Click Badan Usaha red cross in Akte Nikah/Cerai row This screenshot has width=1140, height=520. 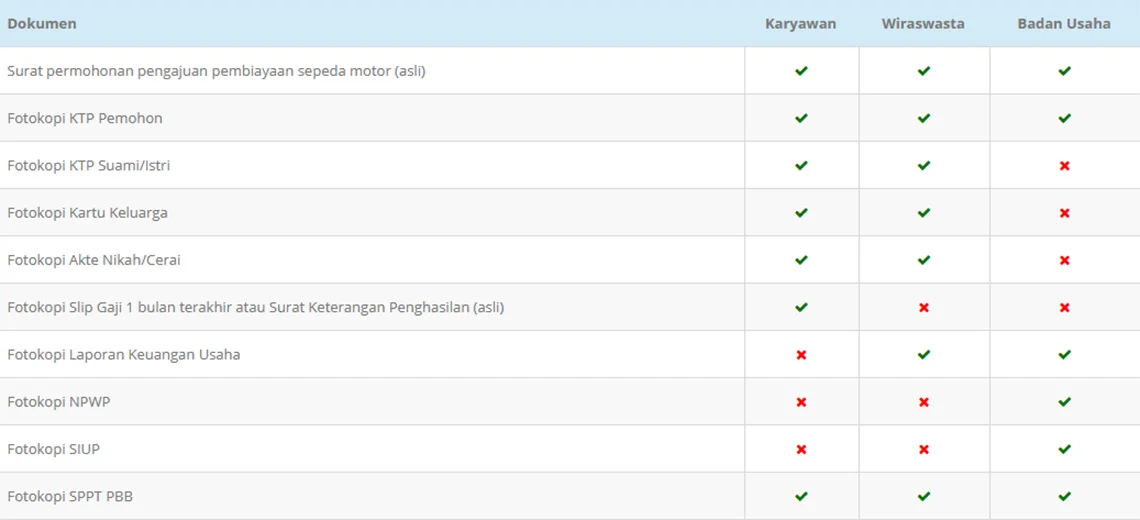[1064, 260]
